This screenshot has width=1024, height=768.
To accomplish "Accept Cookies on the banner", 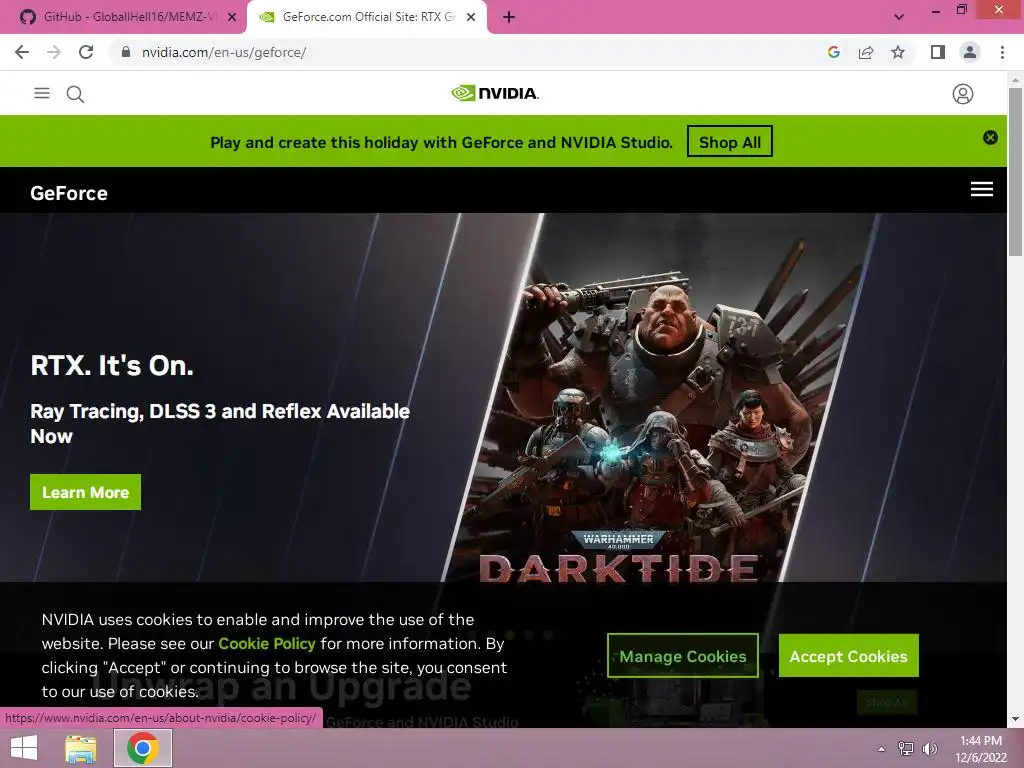I will click(848, 656).
